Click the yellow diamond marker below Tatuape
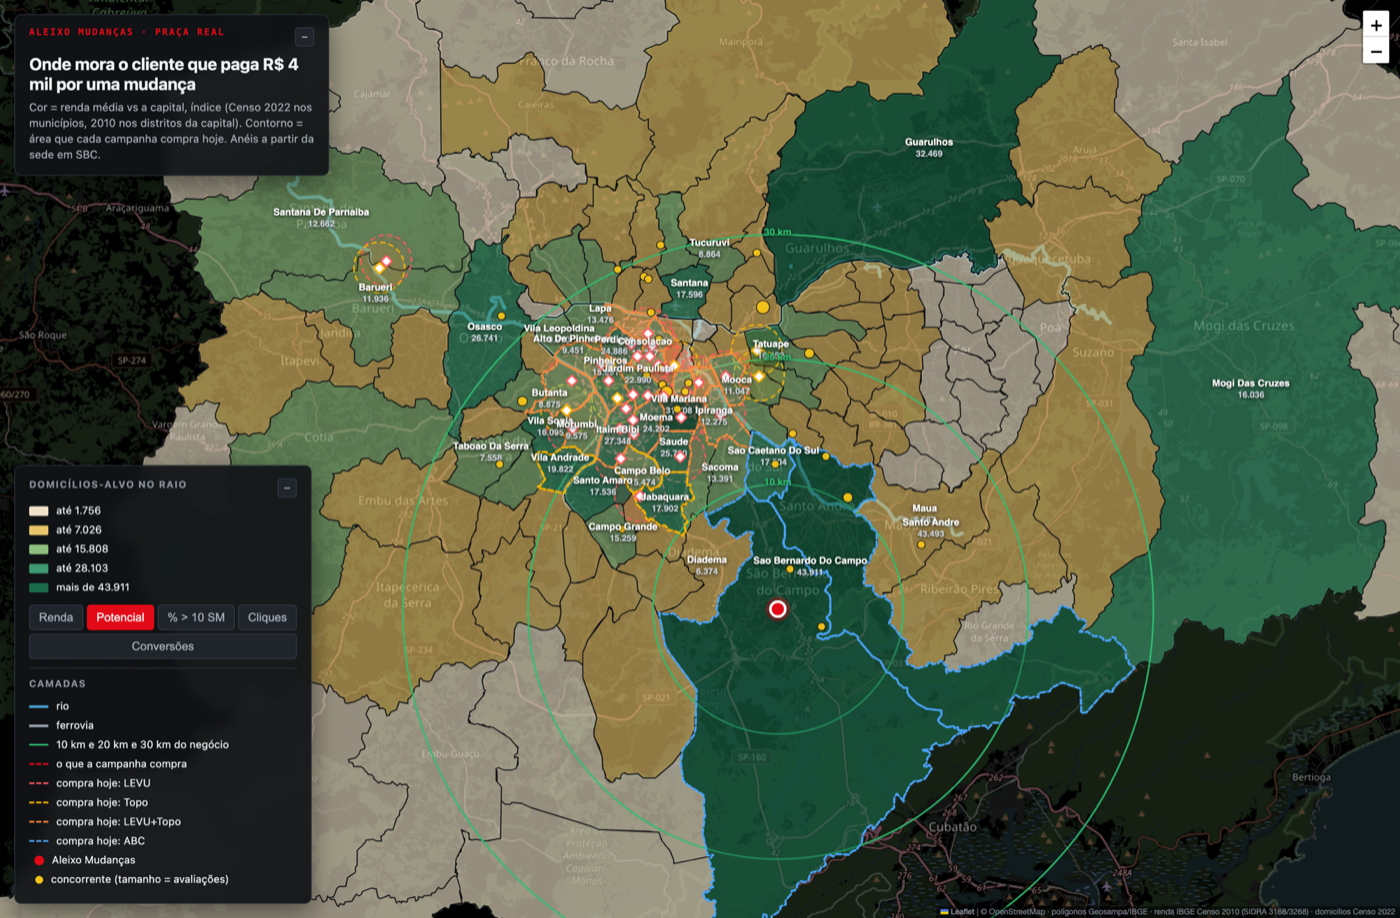 759,376
